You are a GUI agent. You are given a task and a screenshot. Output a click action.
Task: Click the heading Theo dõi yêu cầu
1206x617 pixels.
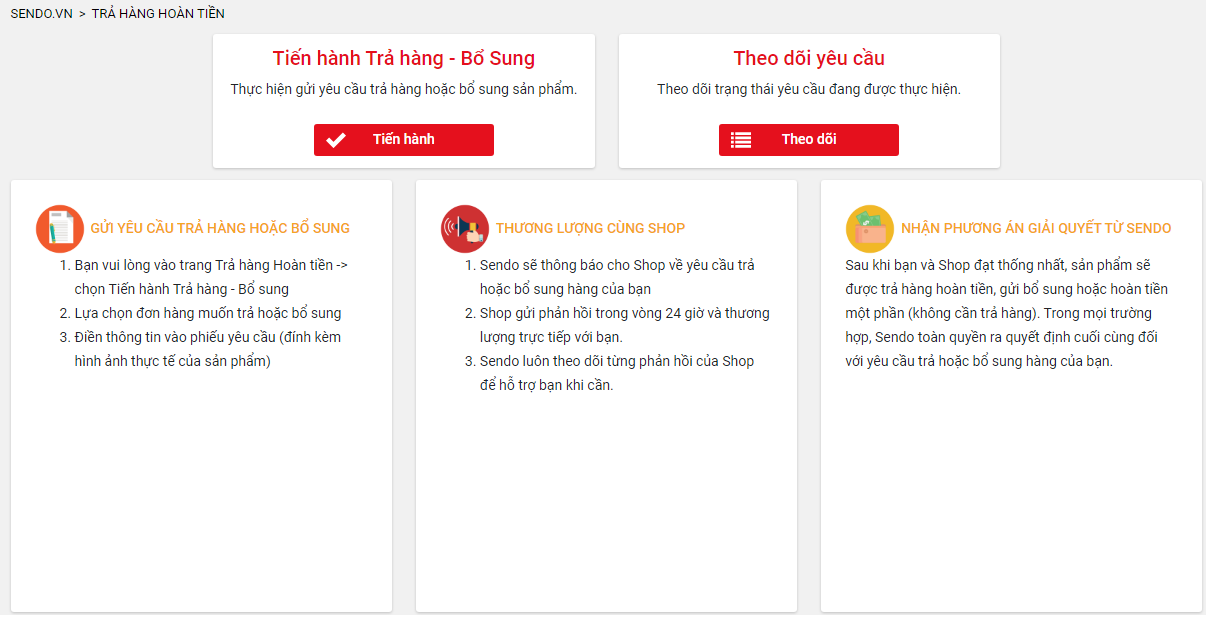pyautogui.click(x=808, y=58)
